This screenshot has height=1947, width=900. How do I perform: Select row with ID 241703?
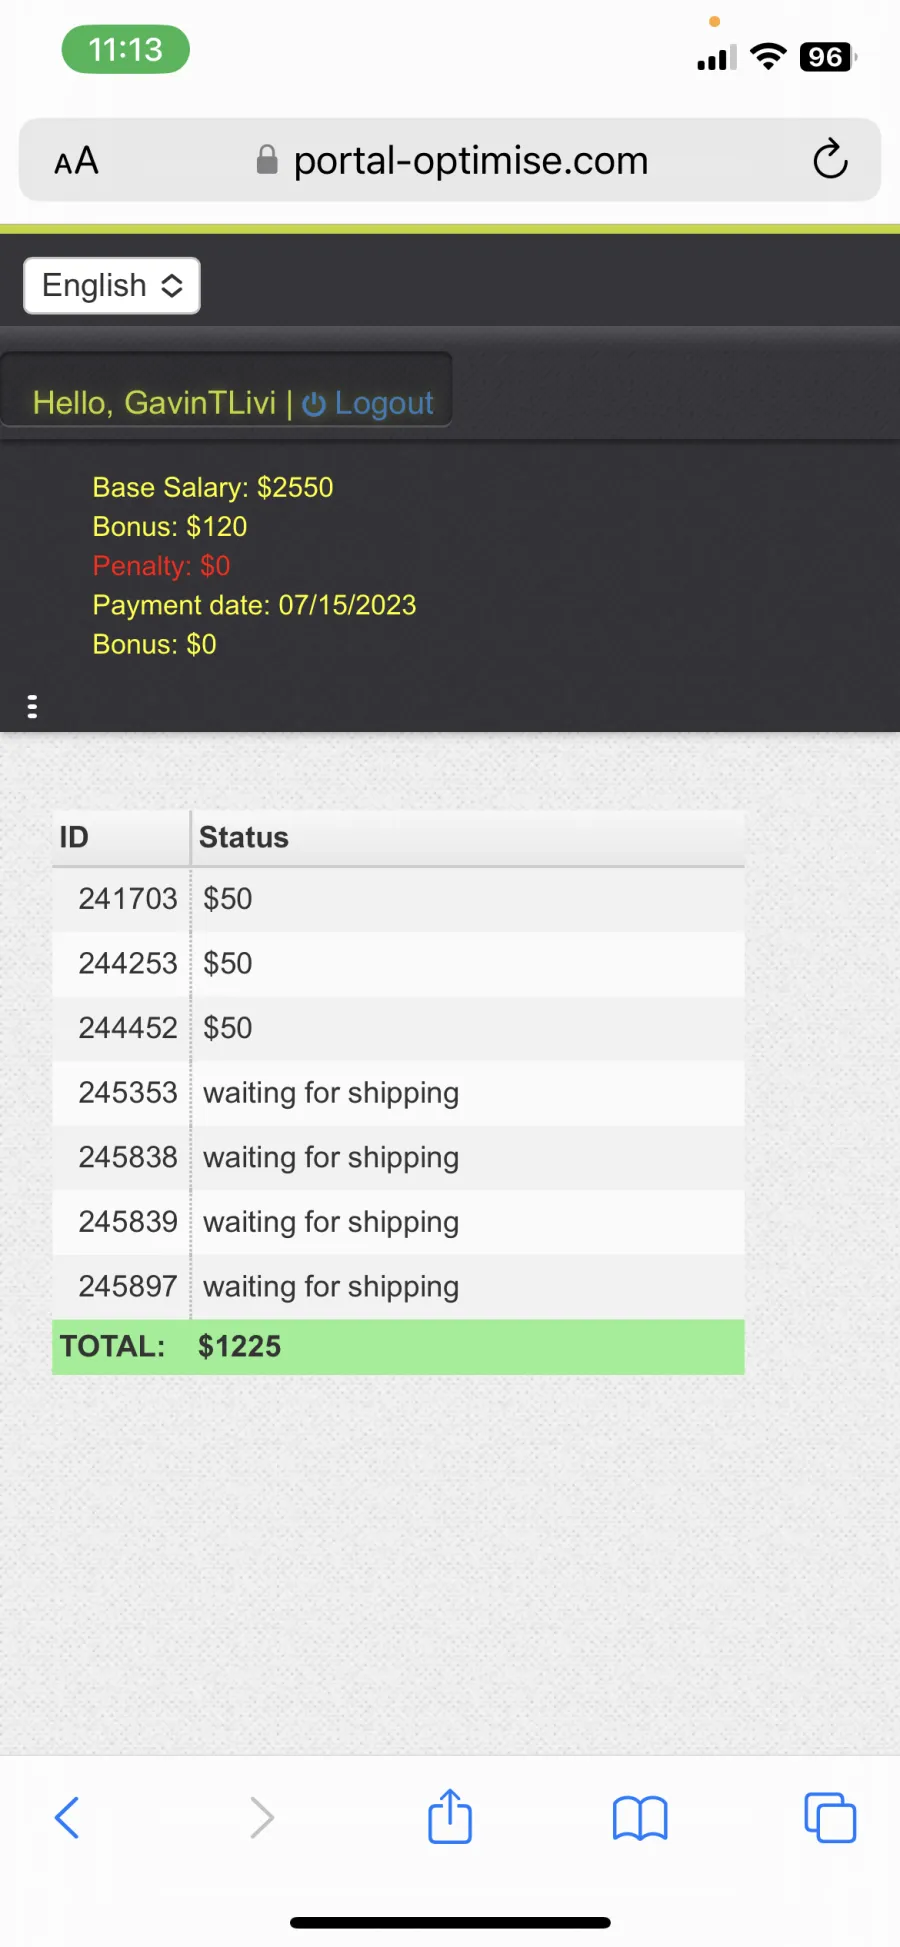coord(398,899)
